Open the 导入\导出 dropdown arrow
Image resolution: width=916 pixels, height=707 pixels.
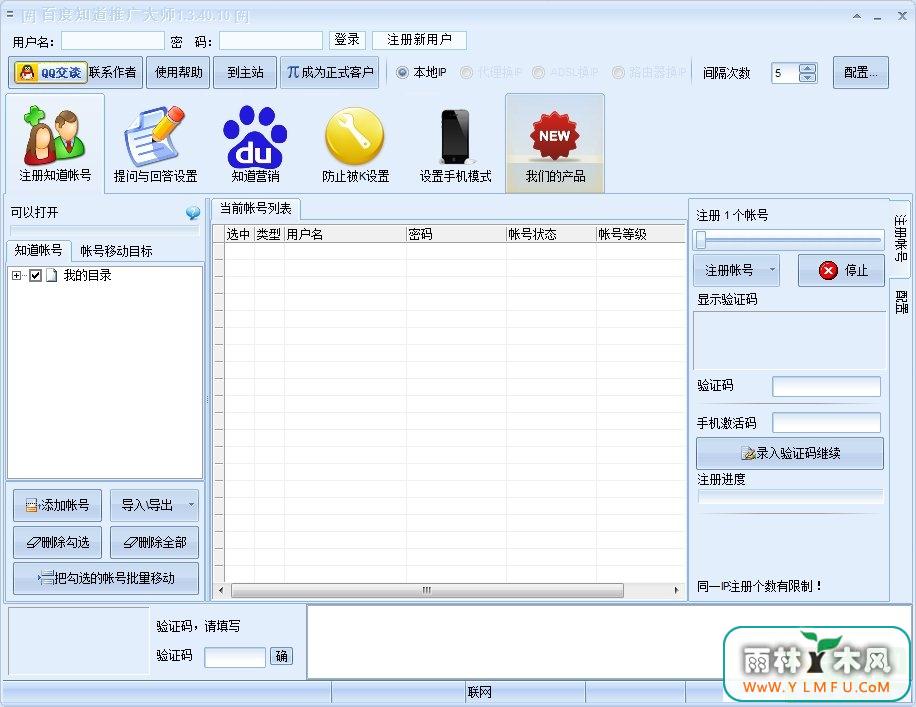coord(191,505)
